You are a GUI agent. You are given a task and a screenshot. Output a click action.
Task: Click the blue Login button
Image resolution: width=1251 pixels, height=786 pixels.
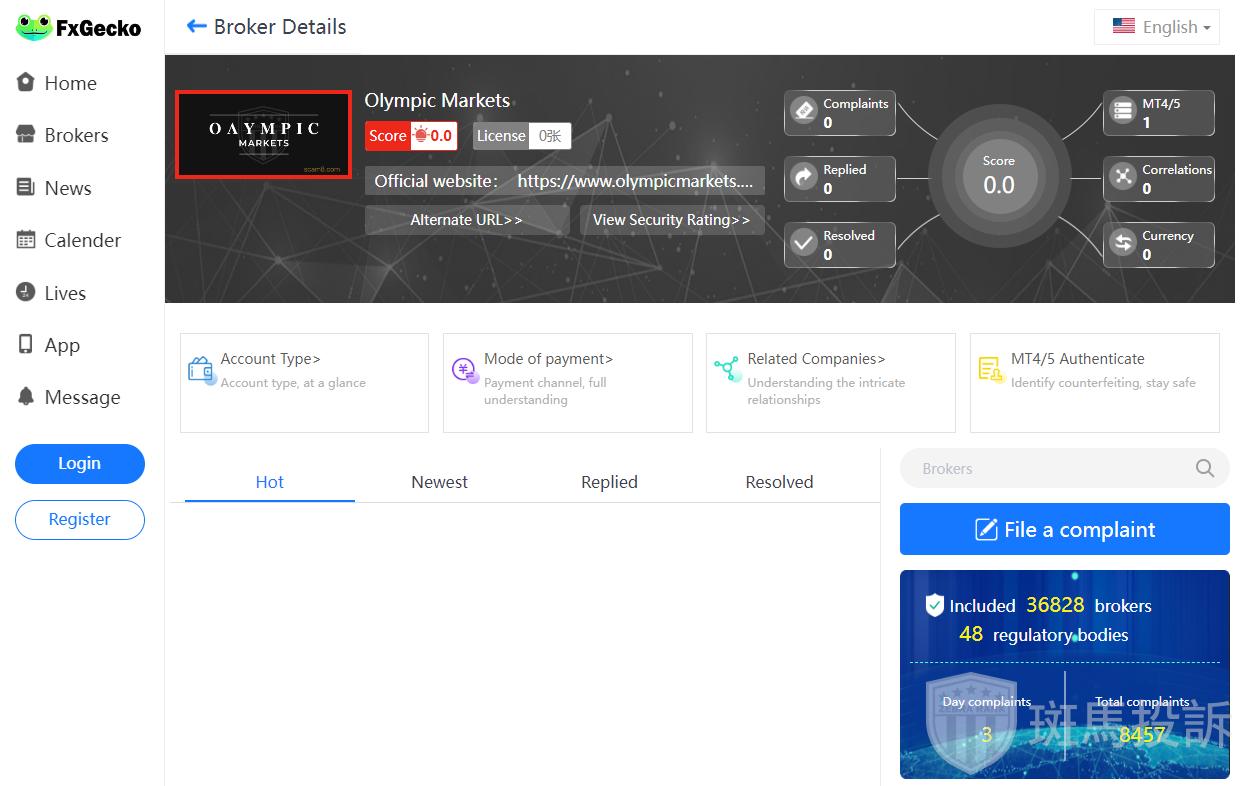coord(80,463)
